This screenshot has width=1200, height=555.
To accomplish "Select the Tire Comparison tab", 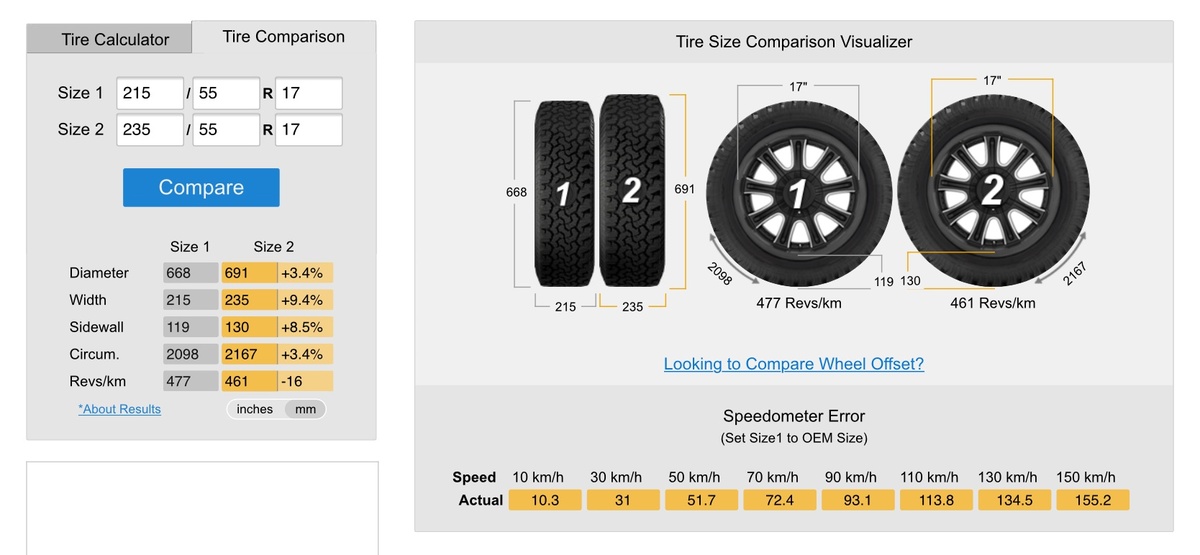I will point(283,37).
